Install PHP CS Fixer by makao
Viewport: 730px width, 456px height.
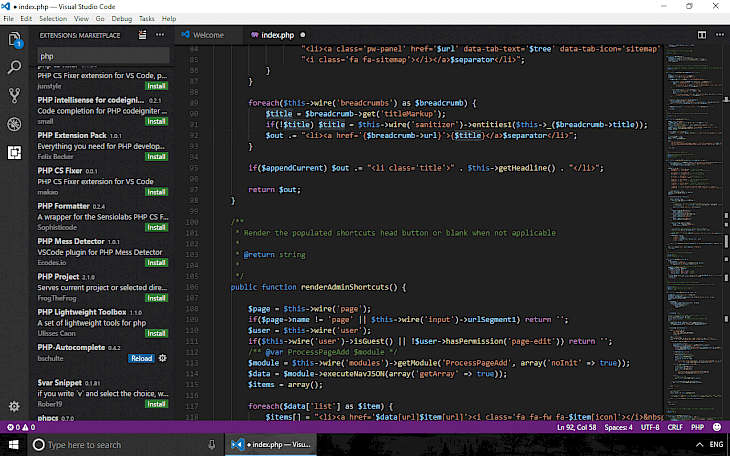pyautogui.click(x=156, y=192)
